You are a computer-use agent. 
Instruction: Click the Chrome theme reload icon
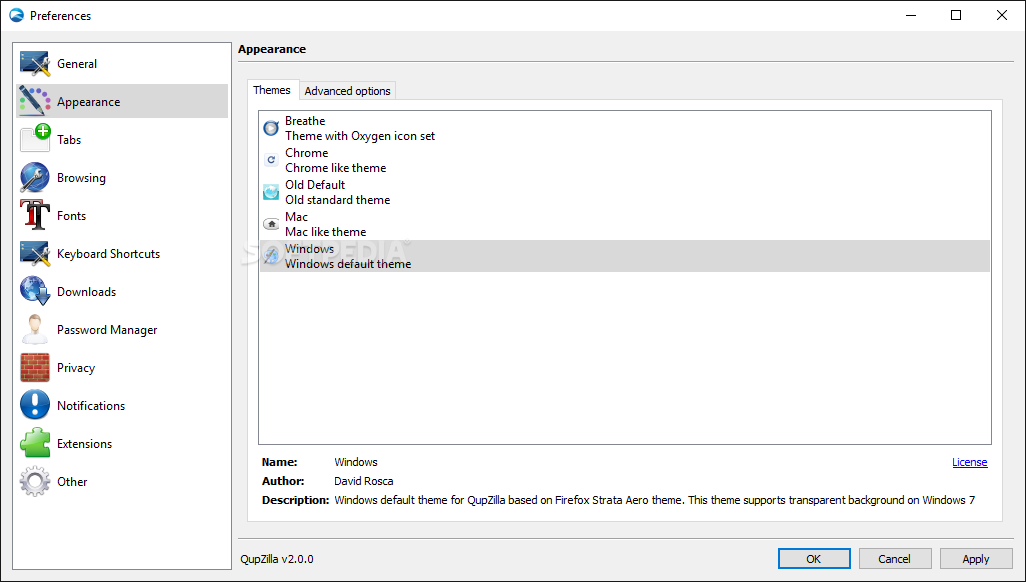(271, 160)
